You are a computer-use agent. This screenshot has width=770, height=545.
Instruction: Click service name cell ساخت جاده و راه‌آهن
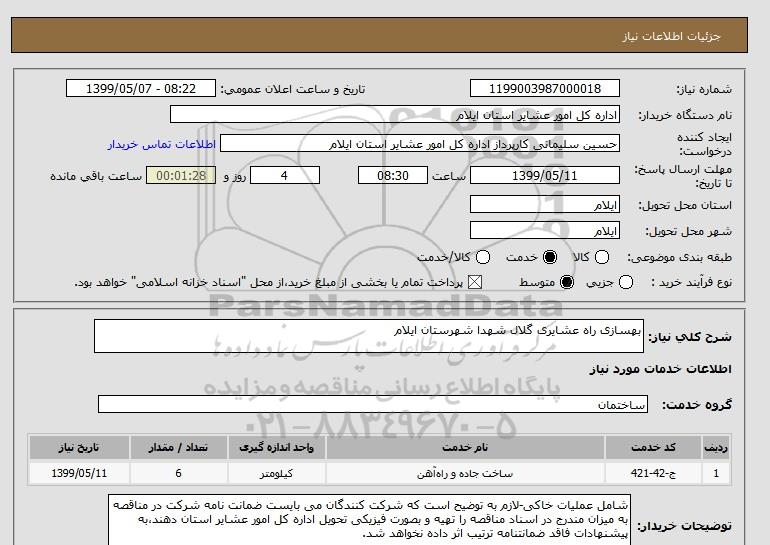click(465, 473)
